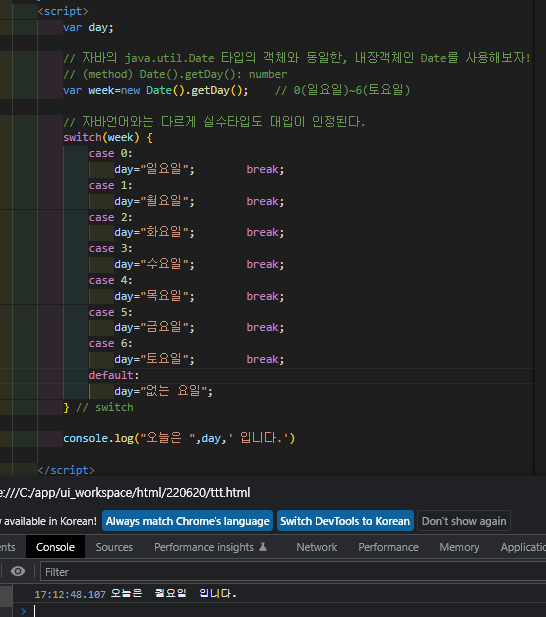Click the day="화요일" assignment
546x617 pixels.
click(x=154, y=232)
